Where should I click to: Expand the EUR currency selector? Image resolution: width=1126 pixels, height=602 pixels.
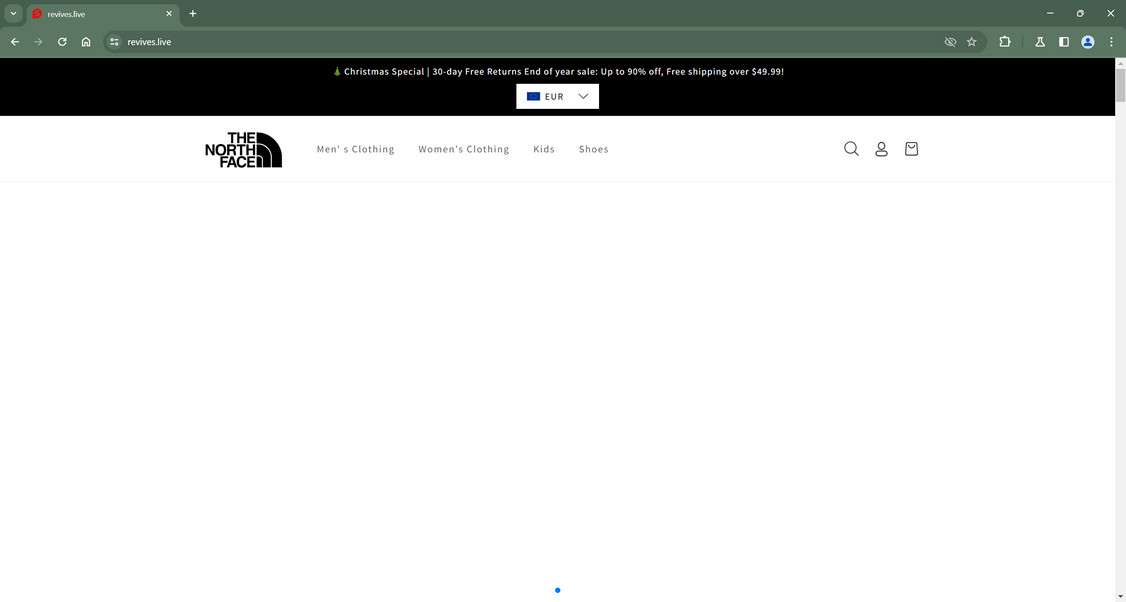pos(557,96)
